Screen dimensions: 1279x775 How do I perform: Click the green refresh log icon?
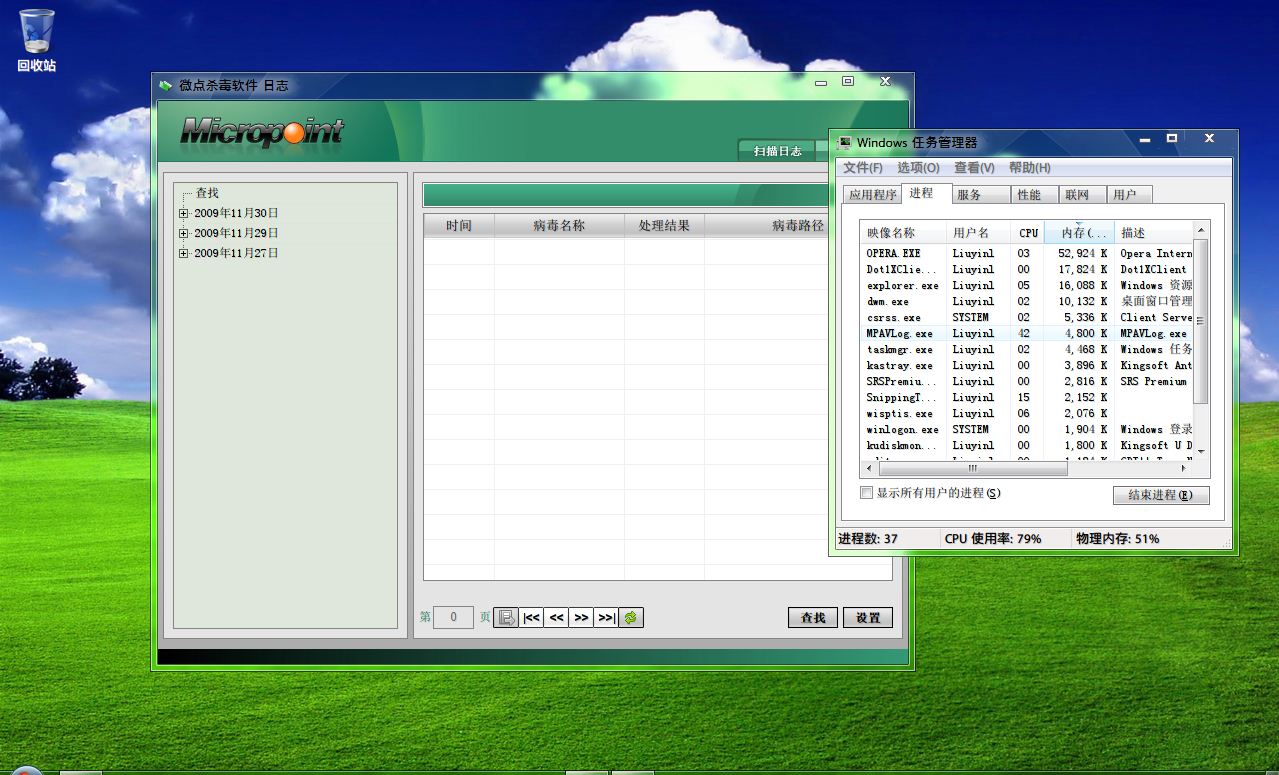(x=631, y=618)
